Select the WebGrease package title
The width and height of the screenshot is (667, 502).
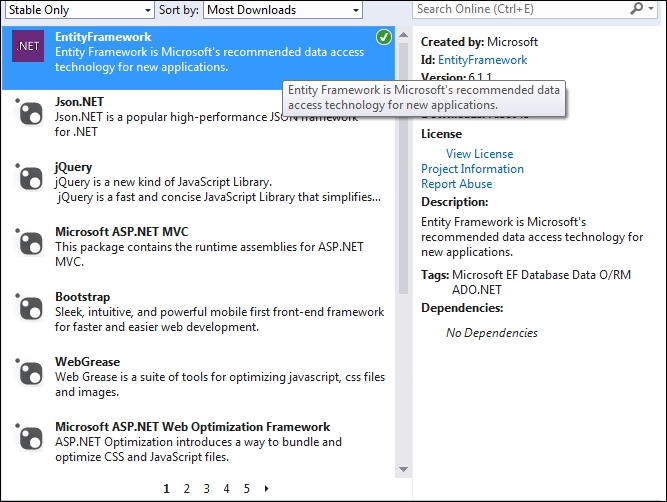tap(87, 362)
